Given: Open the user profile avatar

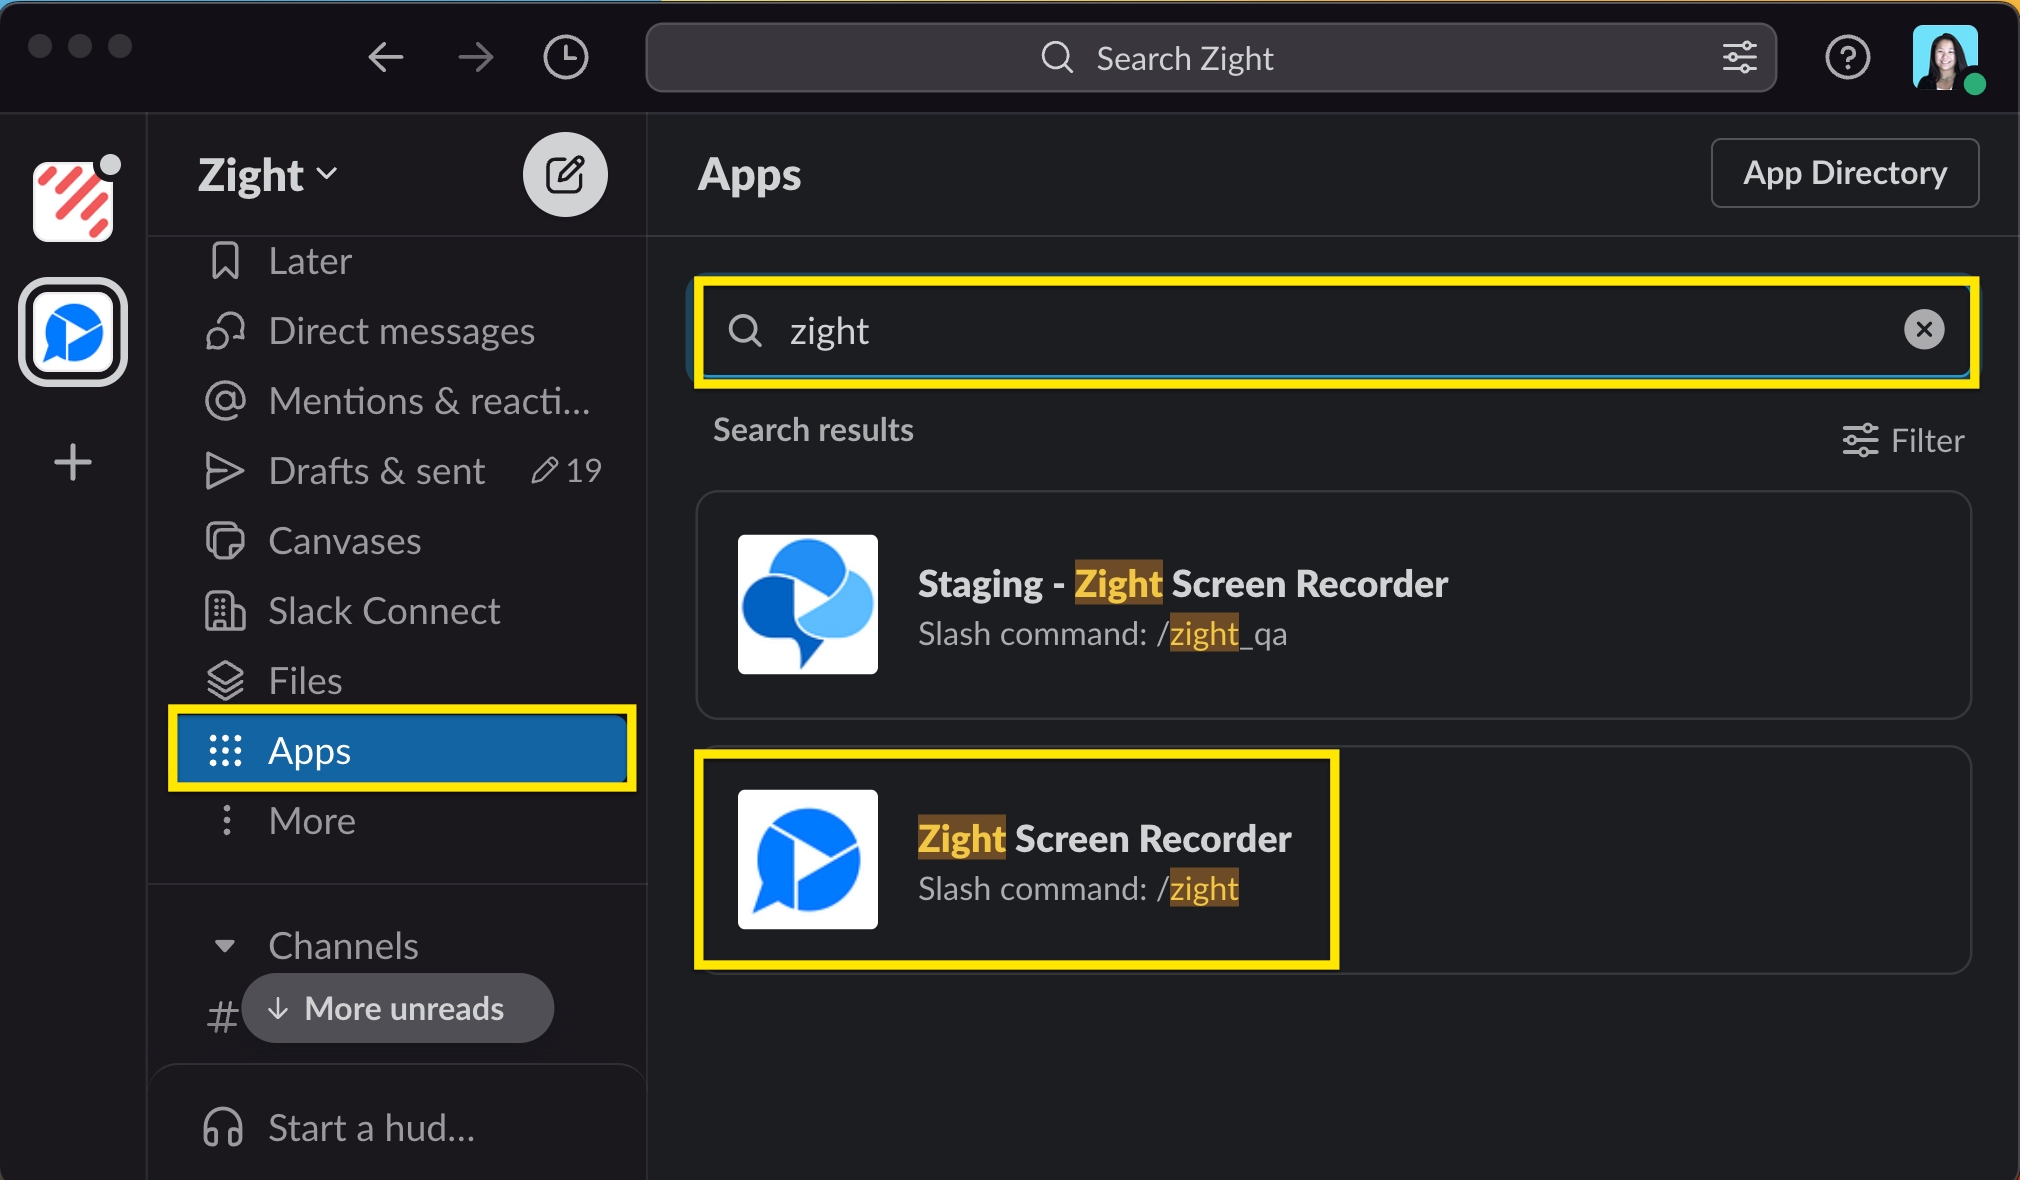Looking at the screenshot, I should (1946, 58).
